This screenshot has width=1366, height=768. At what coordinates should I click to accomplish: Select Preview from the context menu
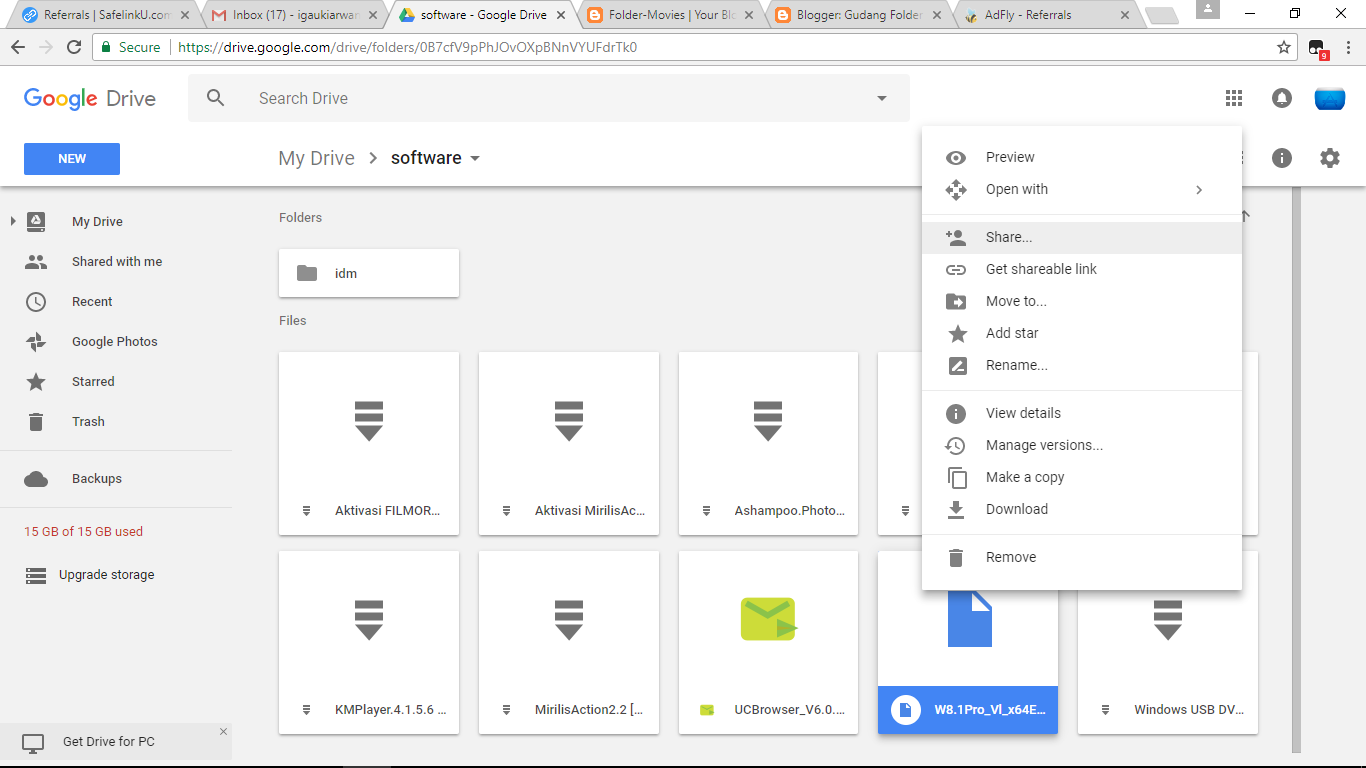point(1082,157)
